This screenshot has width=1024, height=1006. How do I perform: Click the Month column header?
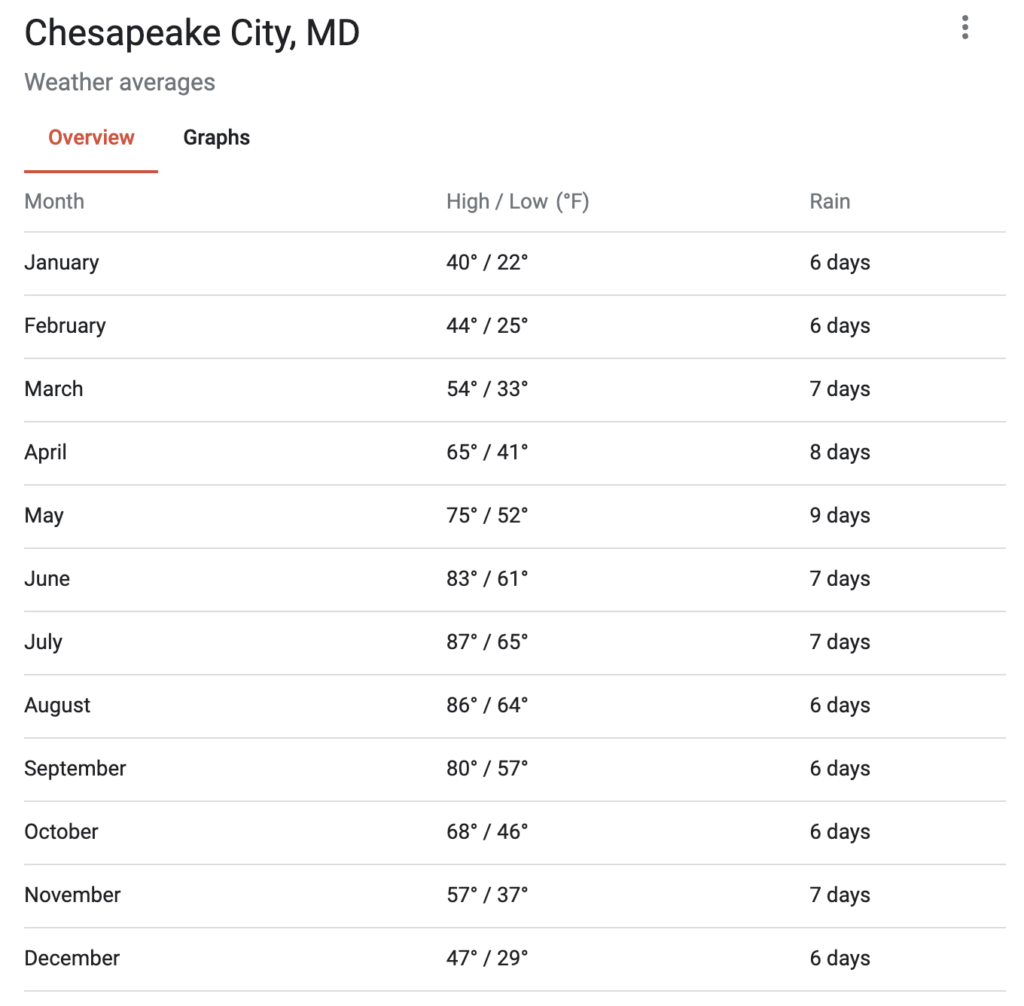point(54,201)
